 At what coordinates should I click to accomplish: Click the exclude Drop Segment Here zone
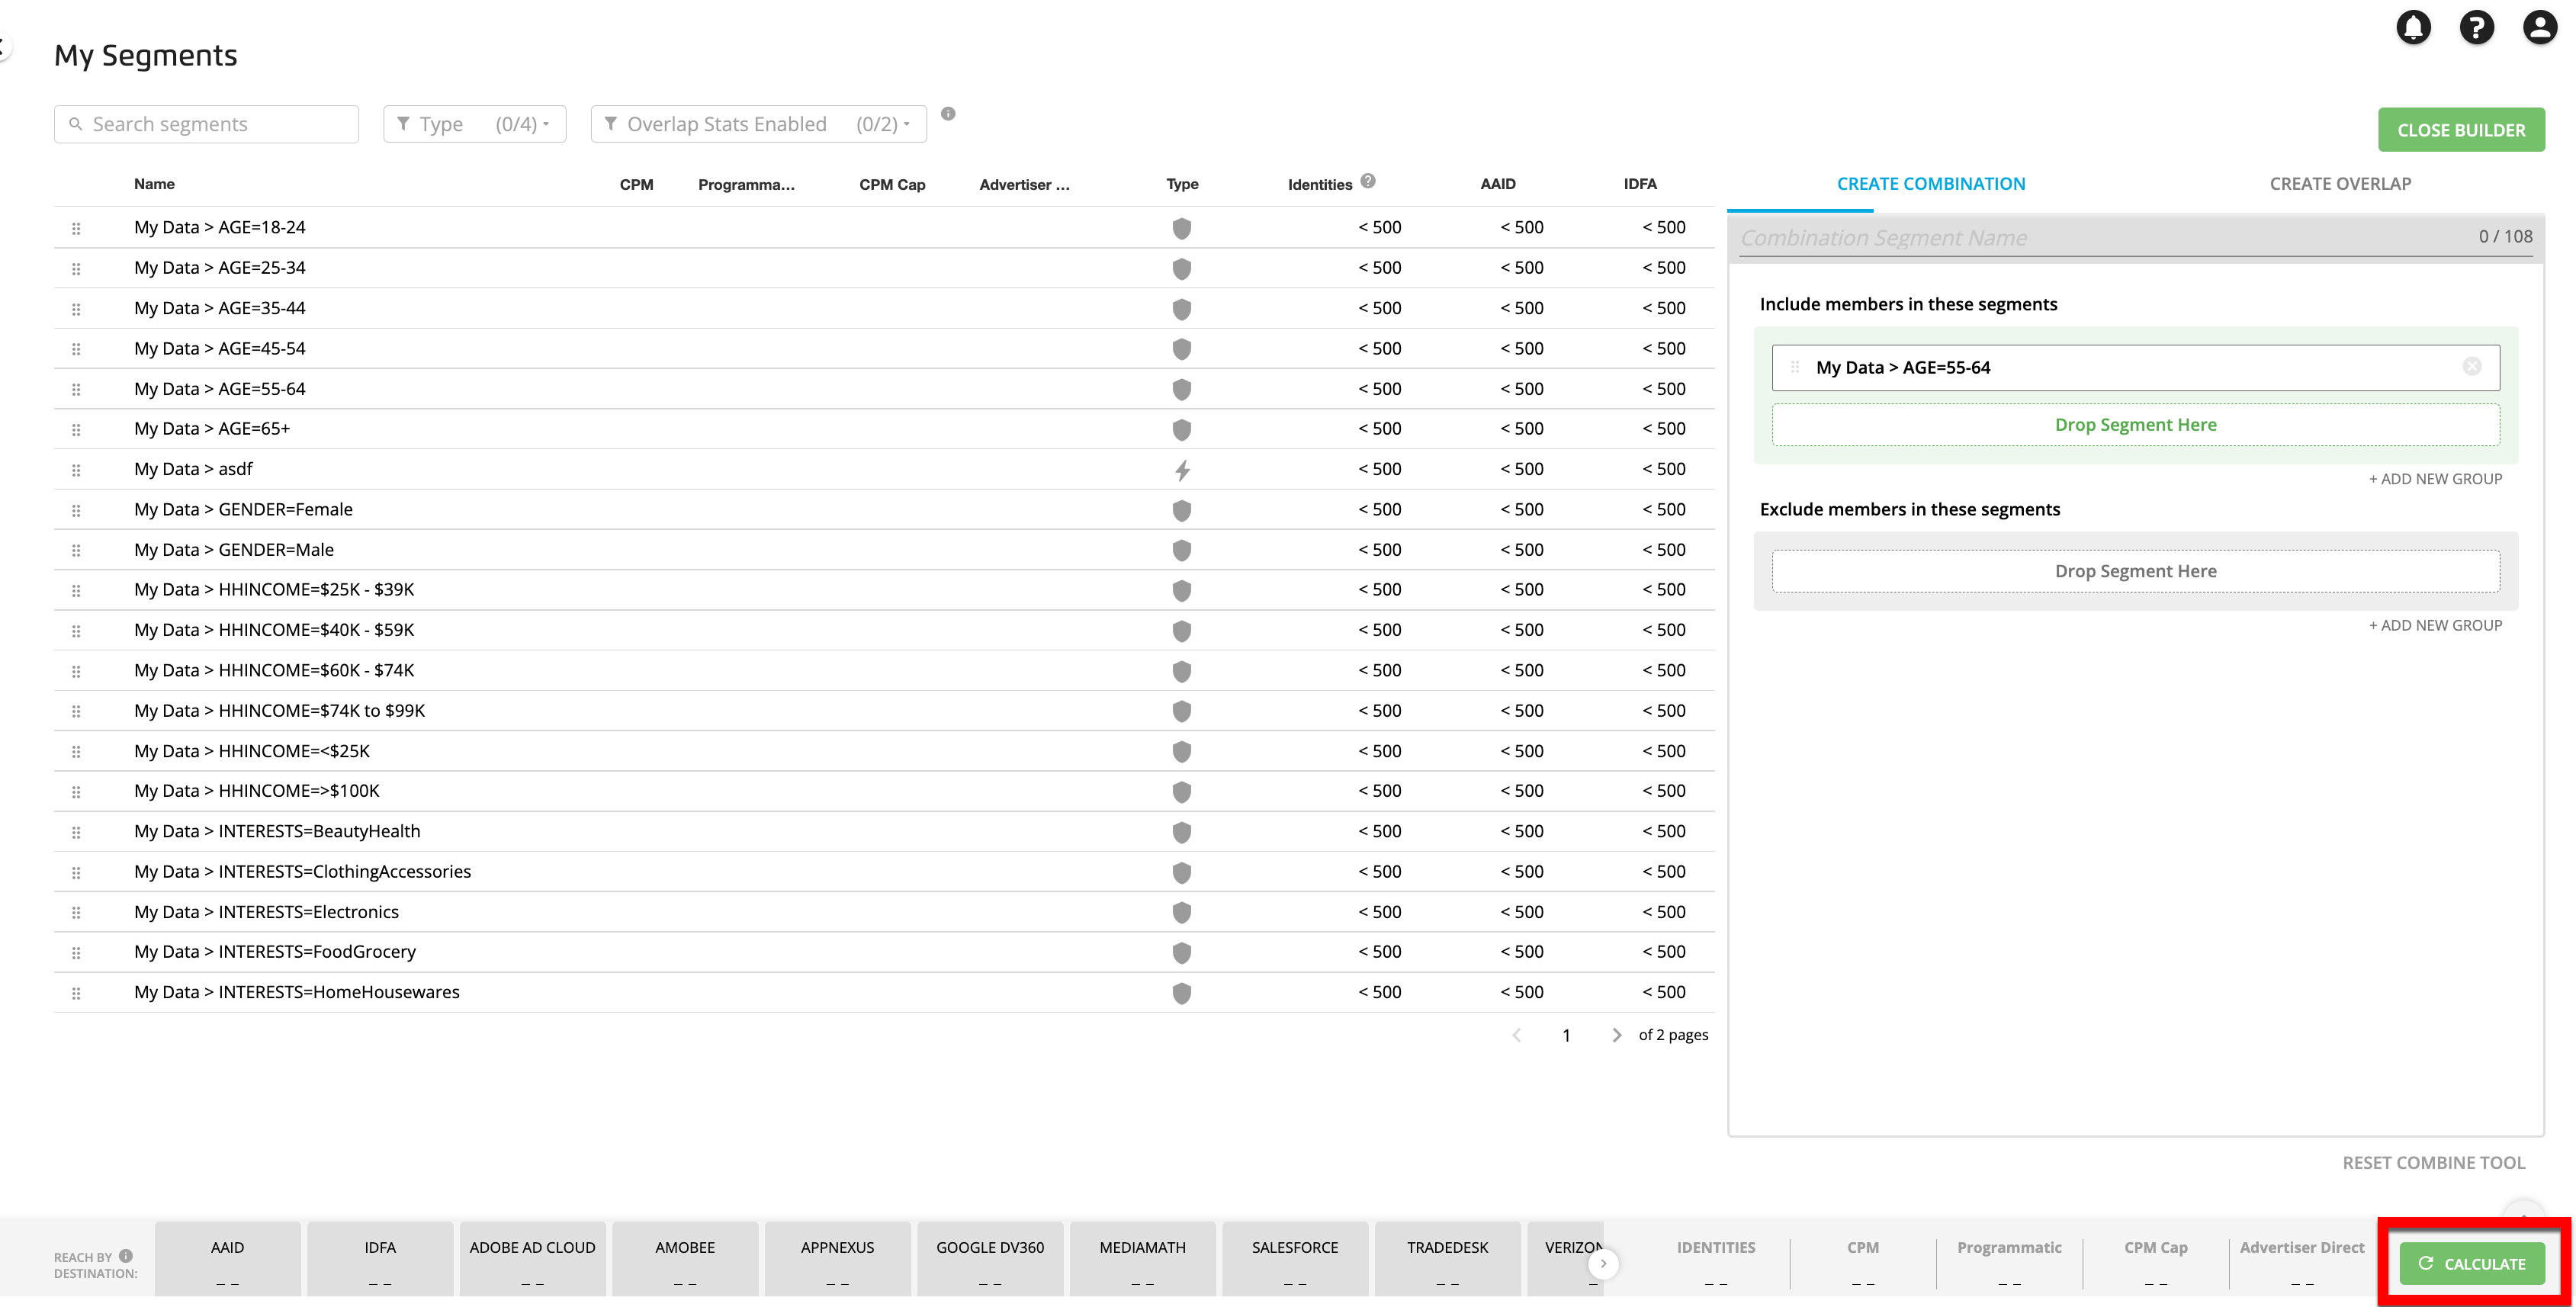[x=2136, y=571]
